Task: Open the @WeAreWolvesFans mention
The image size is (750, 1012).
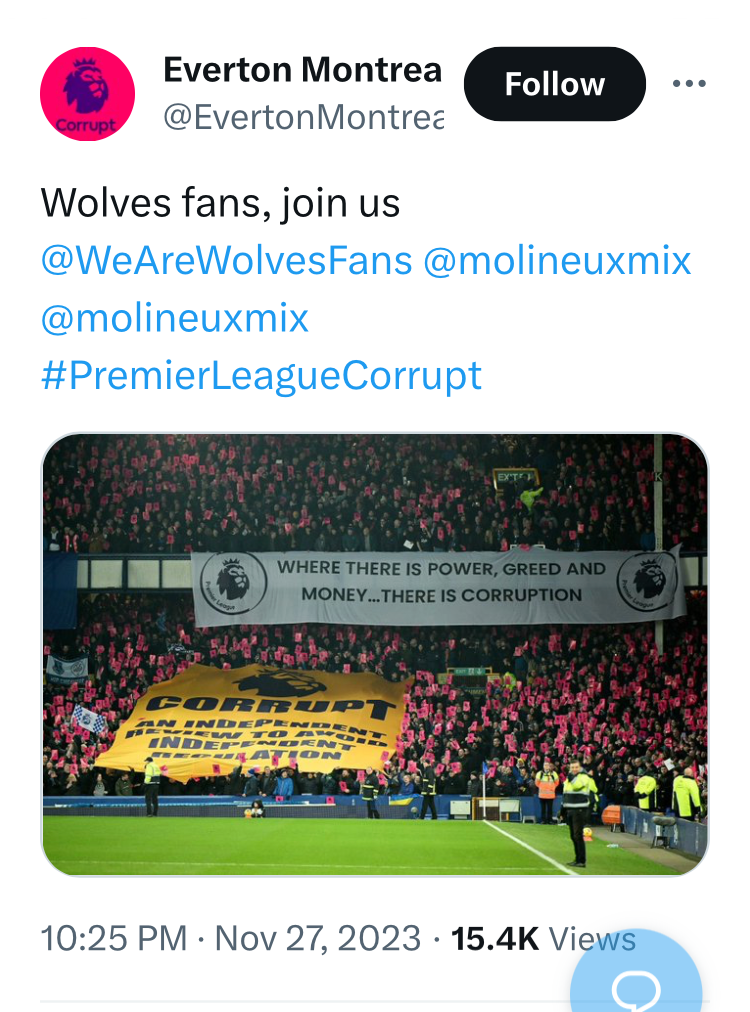Action: pyautogui.click(x=227, y=261)
